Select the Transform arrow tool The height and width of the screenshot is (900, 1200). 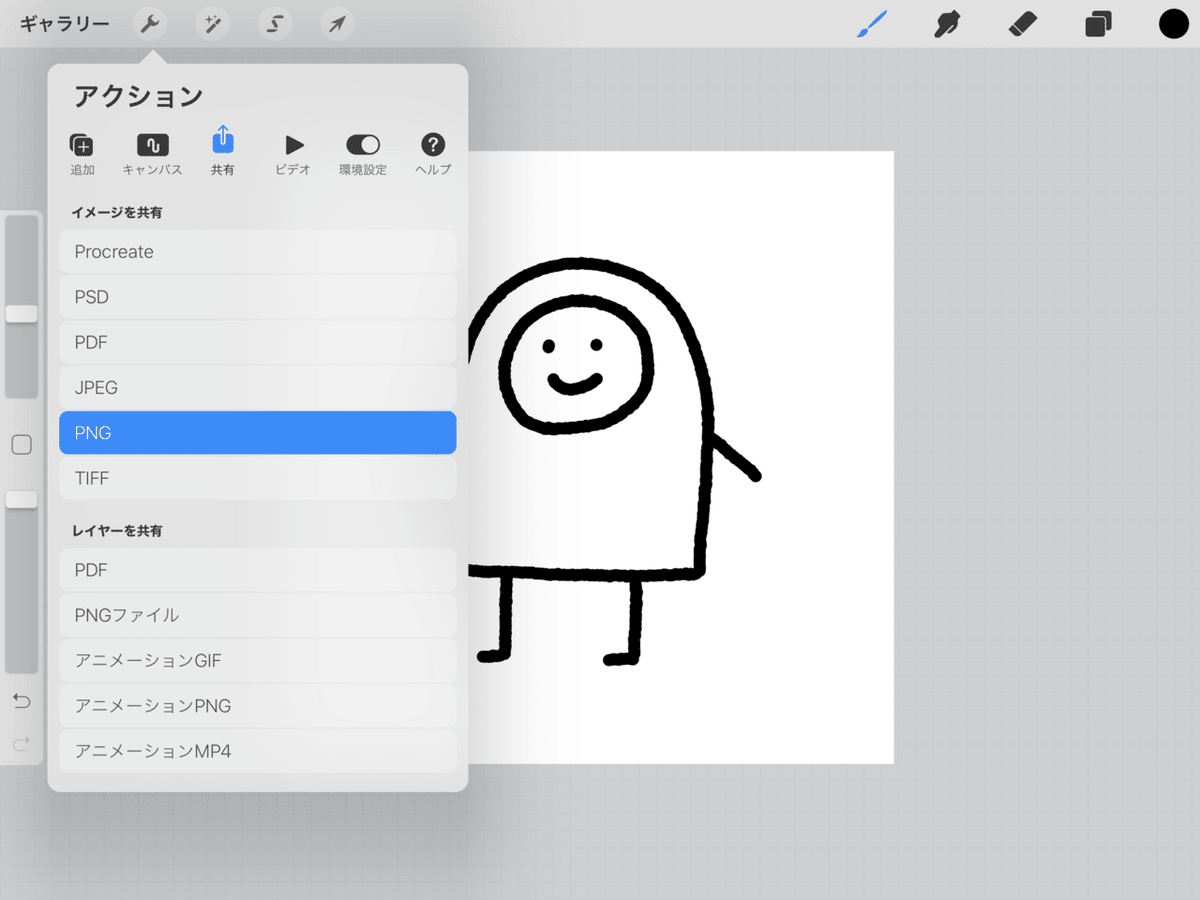point(338,24)
